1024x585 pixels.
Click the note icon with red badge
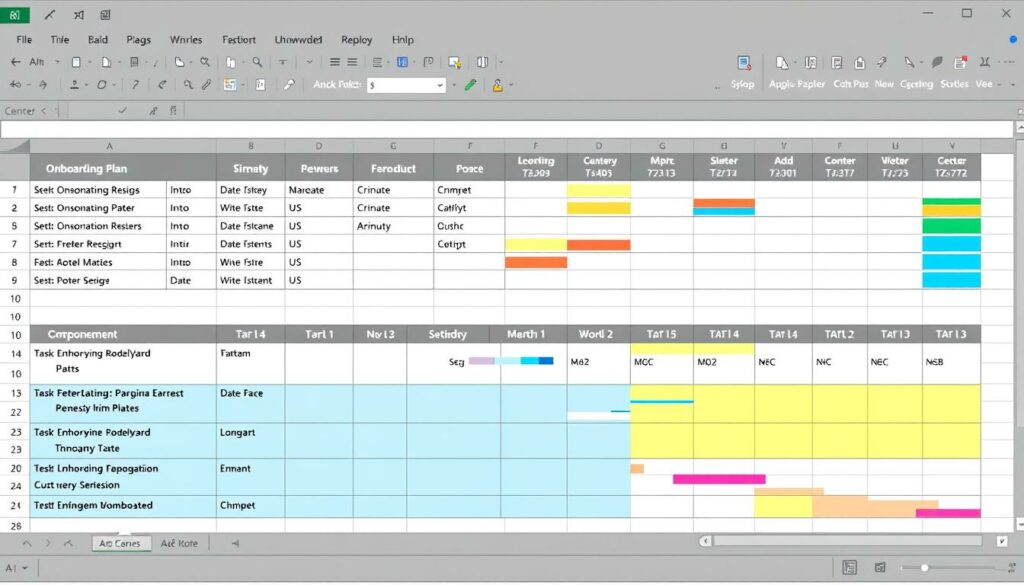[961, 63]
